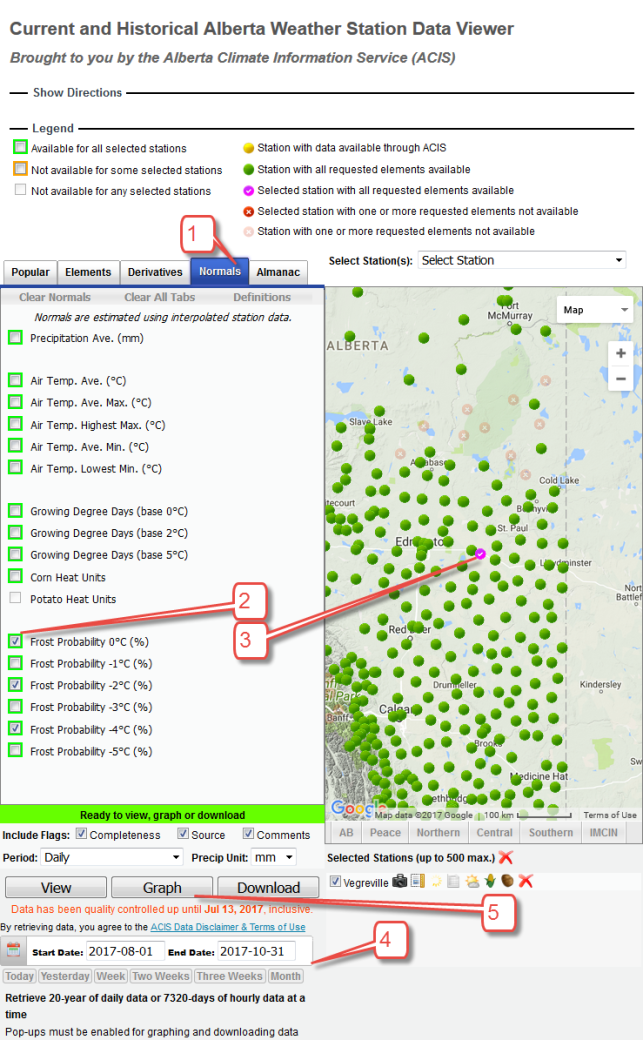Check Air Temp. Ave. (°C)
643x1040 pixels.
[15, 380]
